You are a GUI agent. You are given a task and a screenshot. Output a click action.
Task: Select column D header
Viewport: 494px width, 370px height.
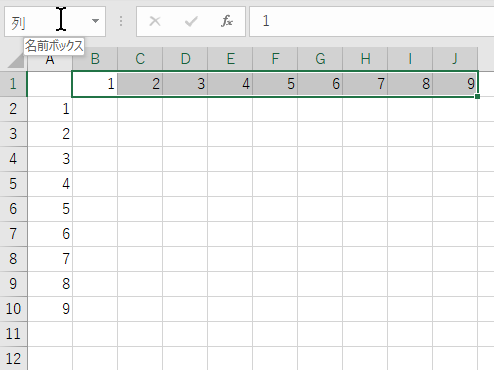click(x=185, y=59)
